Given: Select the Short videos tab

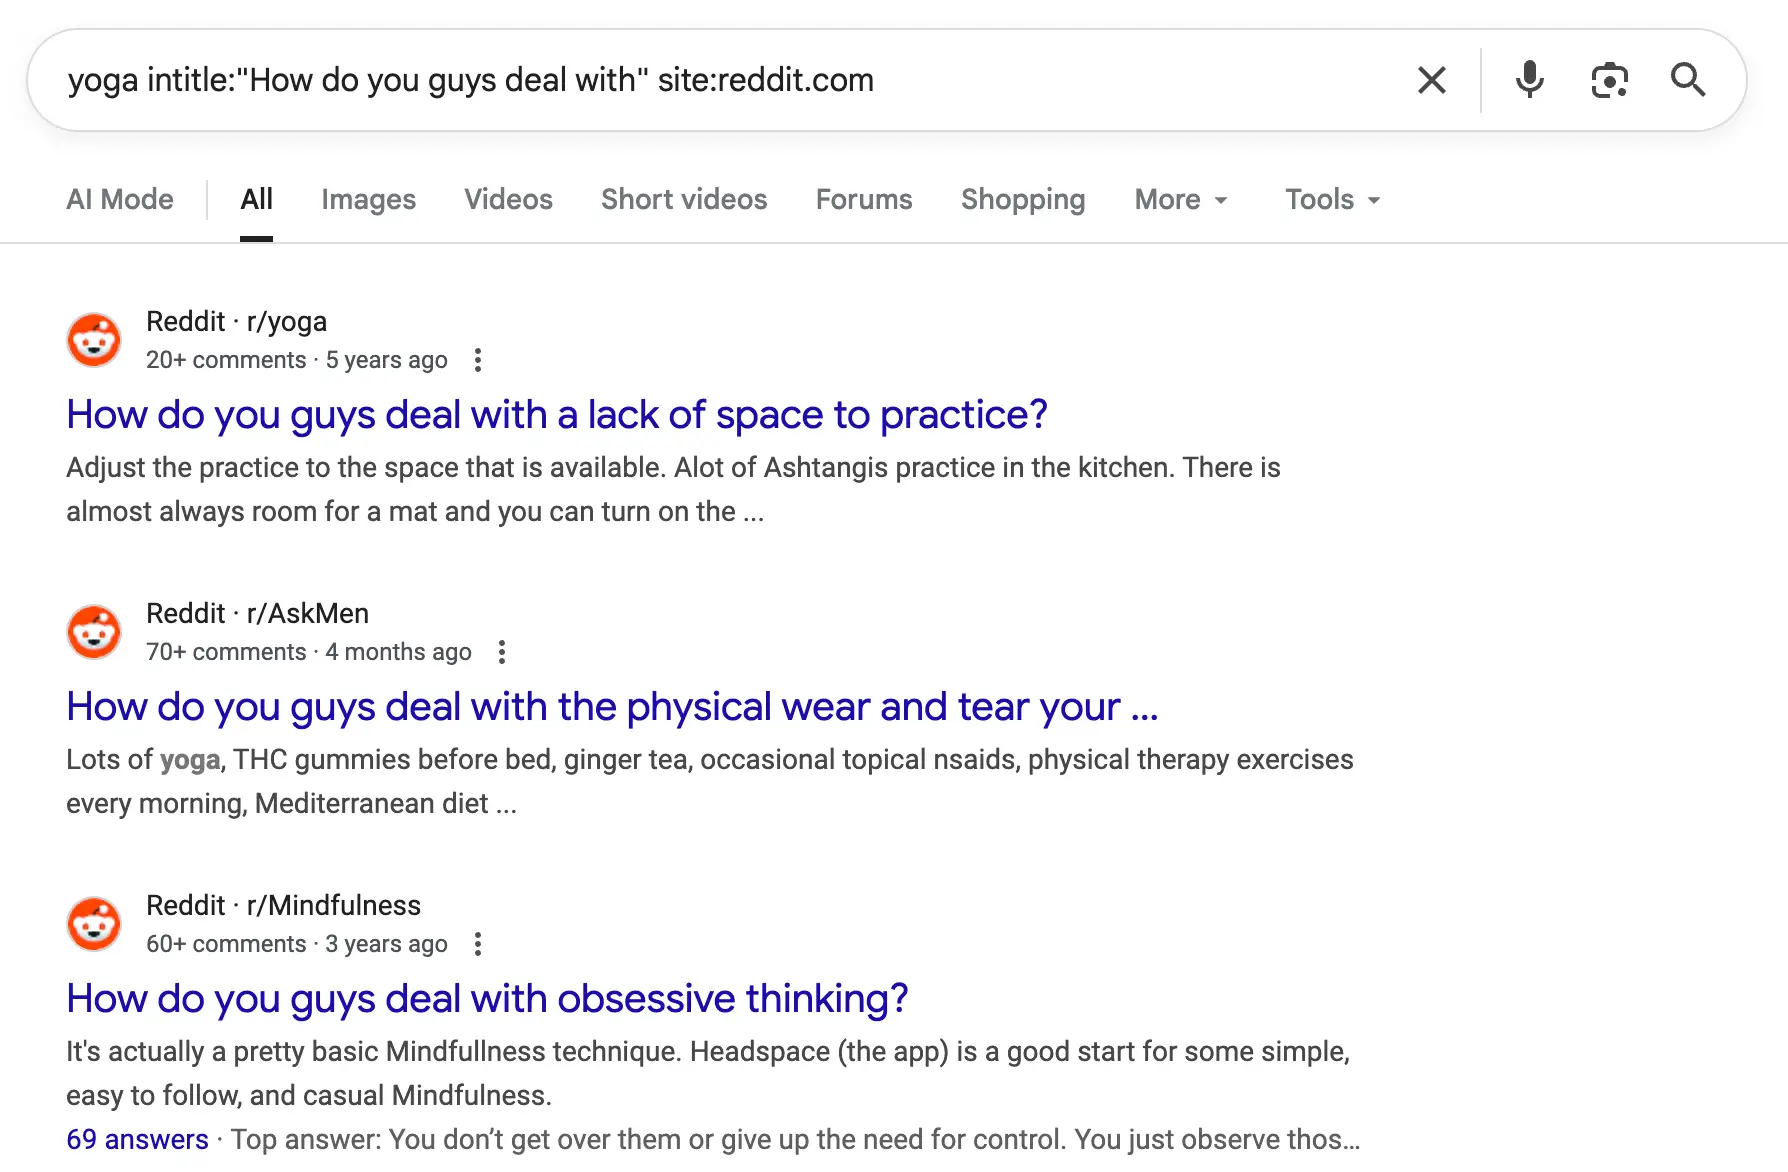Looking at the screenshot, I should pos(684,200).
